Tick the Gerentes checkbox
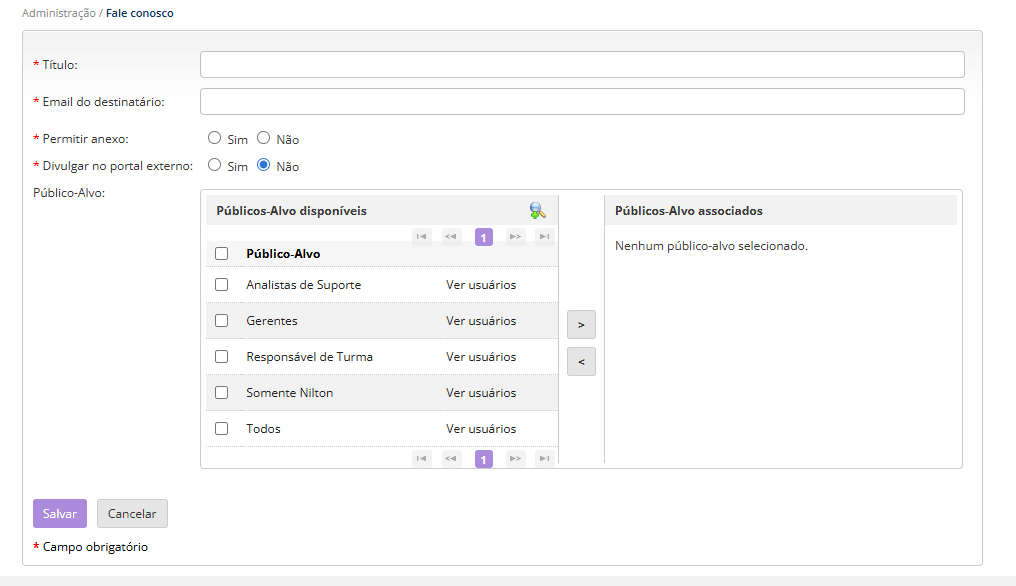This screenshot has height=586, width=1016. click(222, 321)
